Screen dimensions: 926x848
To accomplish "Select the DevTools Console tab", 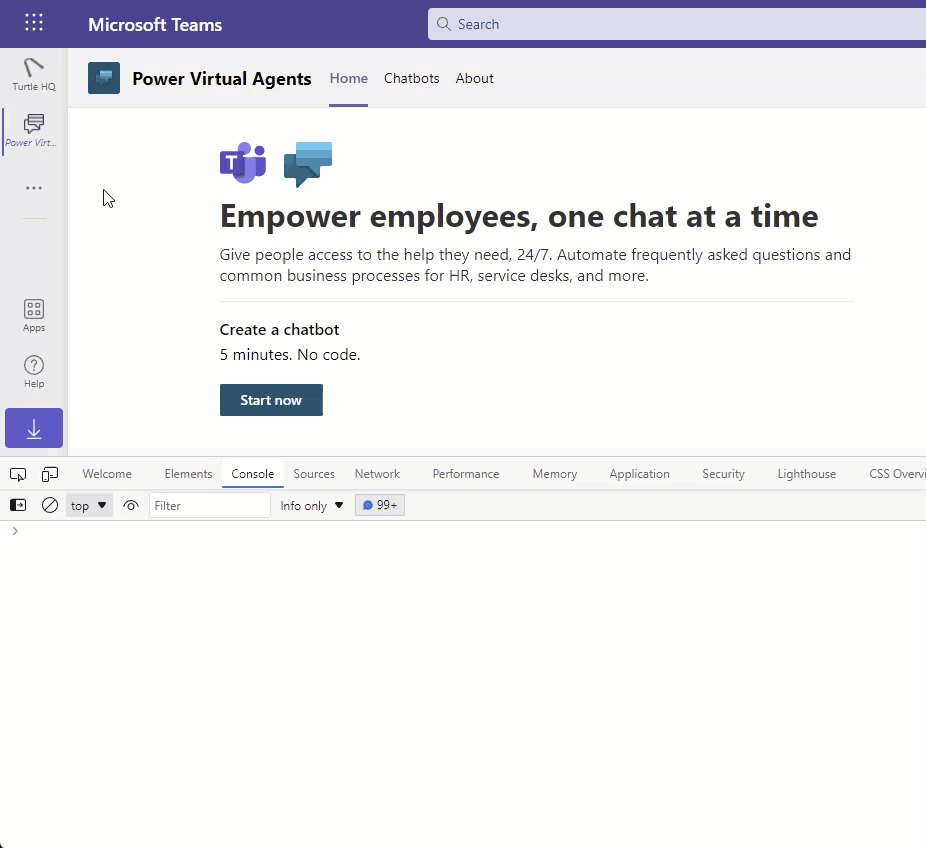I will pyautogui.click(x=253, y=474).
